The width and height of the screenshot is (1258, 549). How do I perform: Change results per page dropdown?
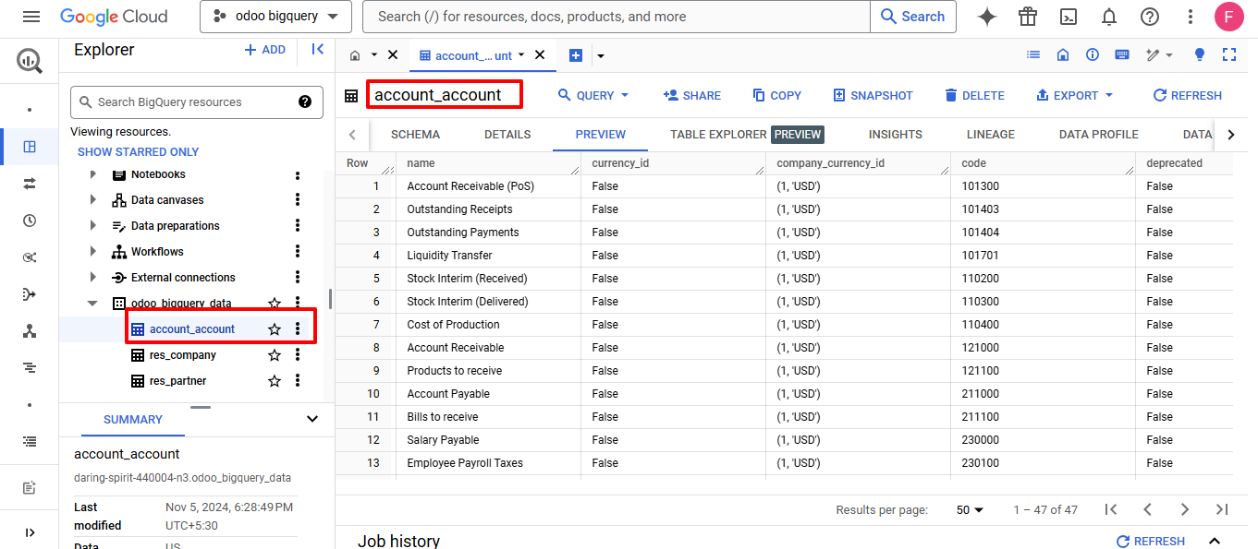(x=969, y=510)
